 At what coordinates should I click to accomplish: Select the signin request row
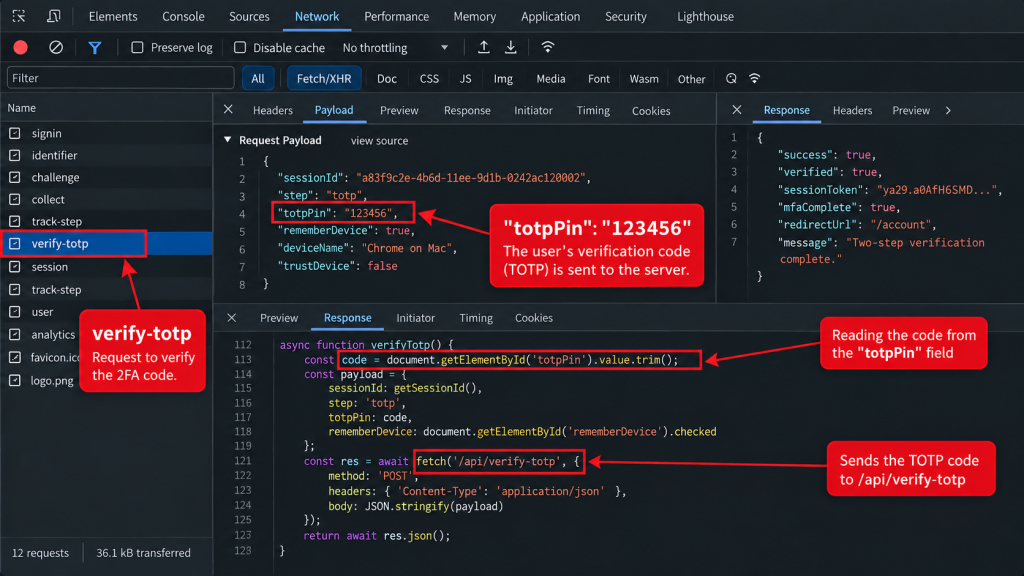[x=106, y=133]
